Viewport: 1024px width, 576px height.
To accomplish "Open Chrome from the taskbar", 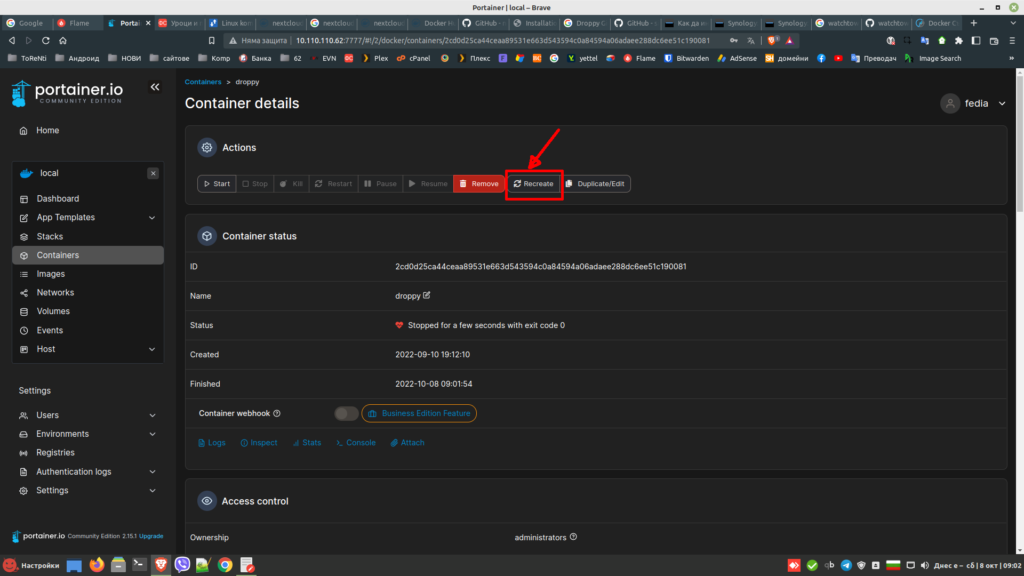I will tap(225, 565).
